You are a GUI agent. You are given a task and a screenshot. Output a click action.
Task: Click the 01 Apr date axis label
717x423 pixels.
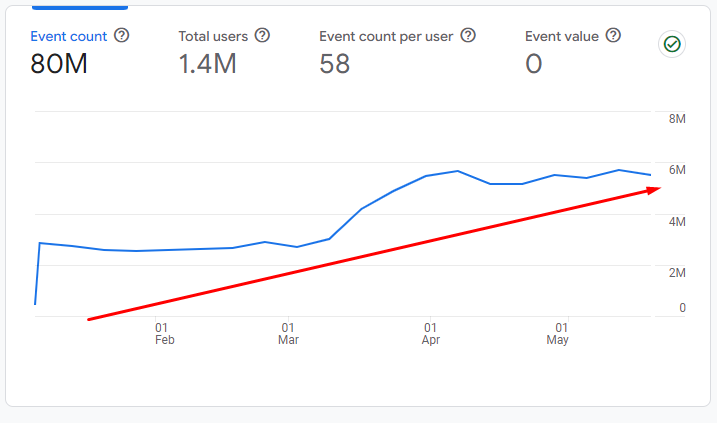(x=430, y=334)
